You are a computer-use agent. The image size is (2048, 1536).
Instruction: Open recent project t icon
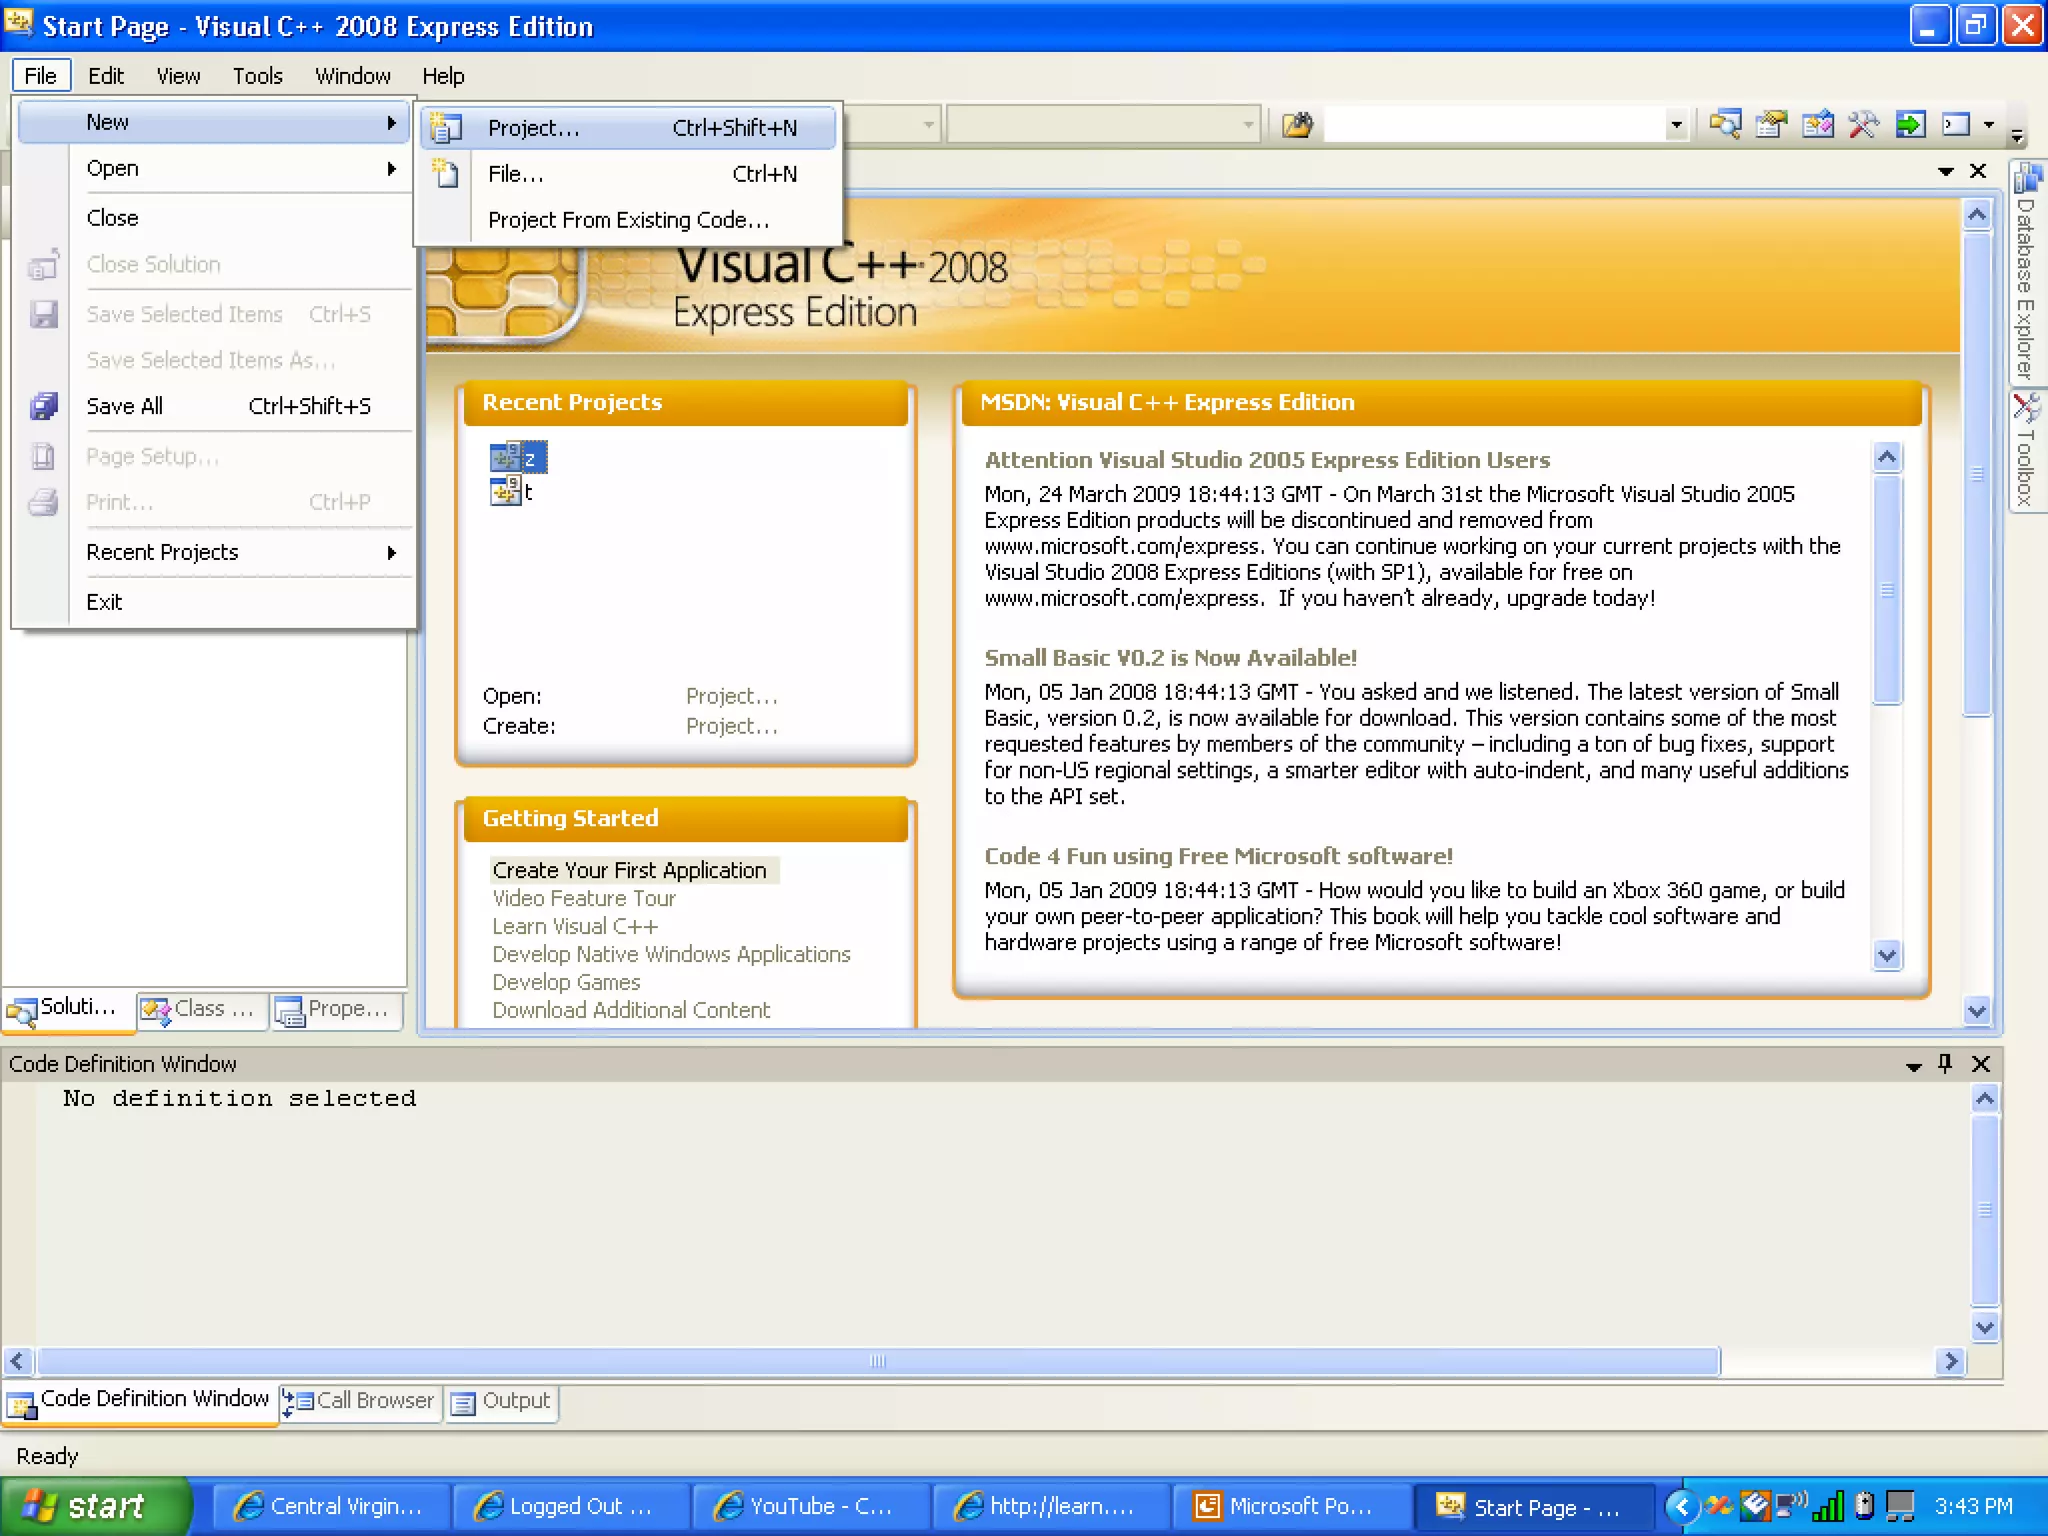(505, 491)
